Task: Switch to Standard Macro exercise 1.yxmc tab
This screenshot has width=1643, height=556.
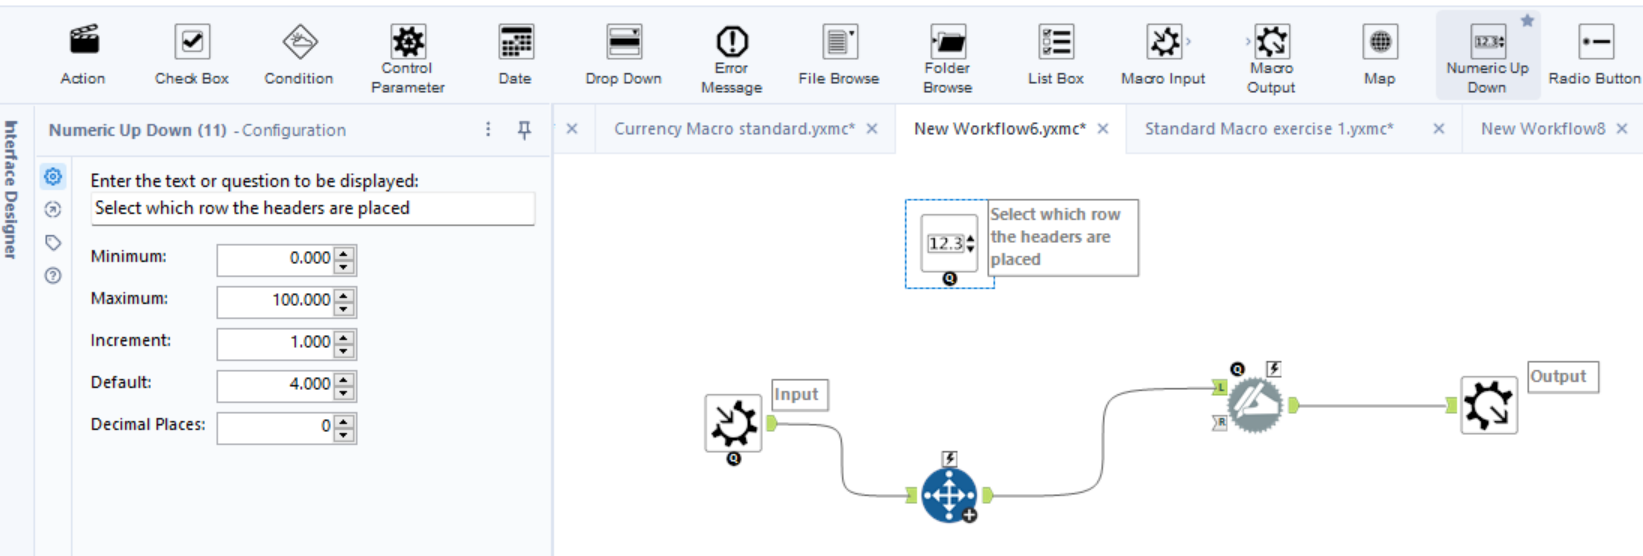Action: pos(1269,129)
